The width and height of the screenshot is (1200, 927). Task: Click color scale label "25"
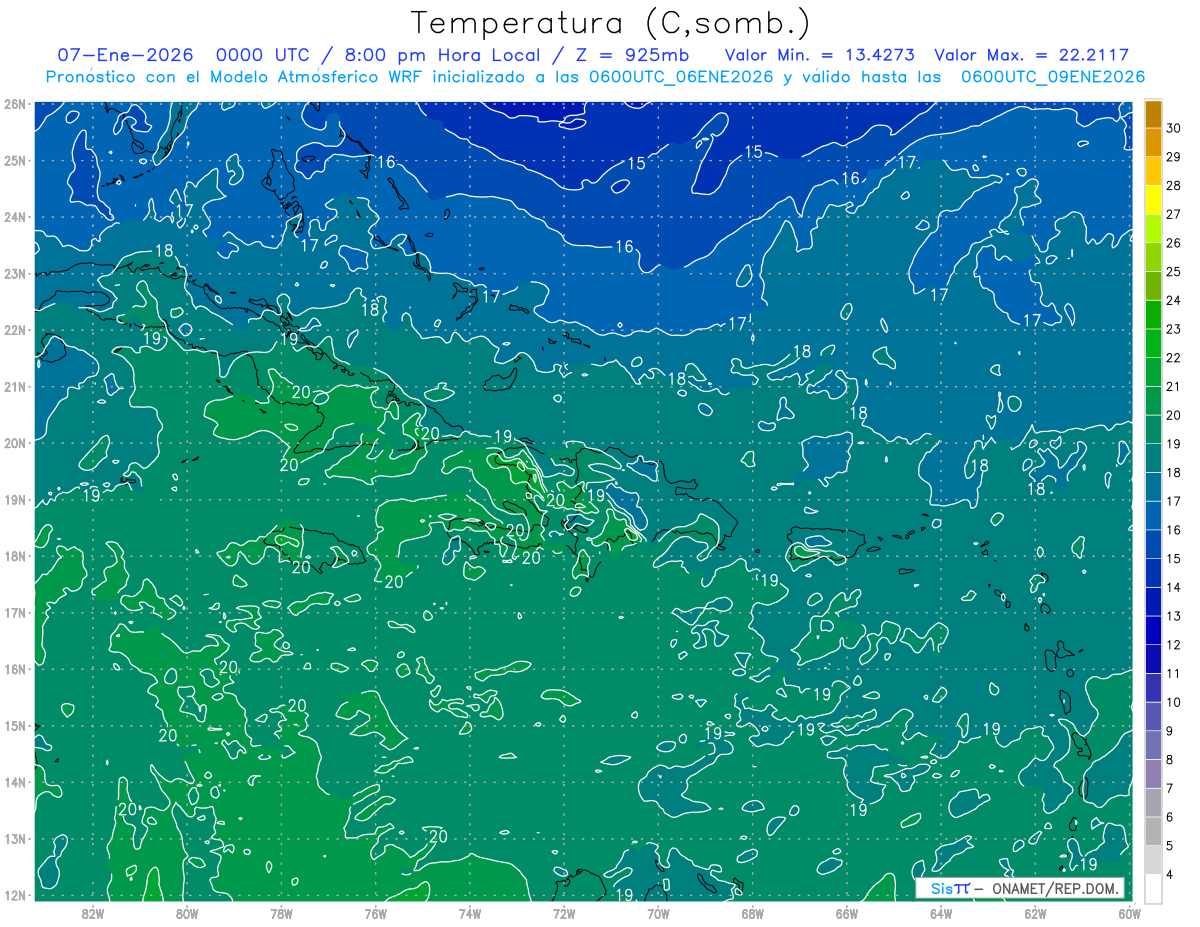pyautogui.click(x=1174, y=271)
